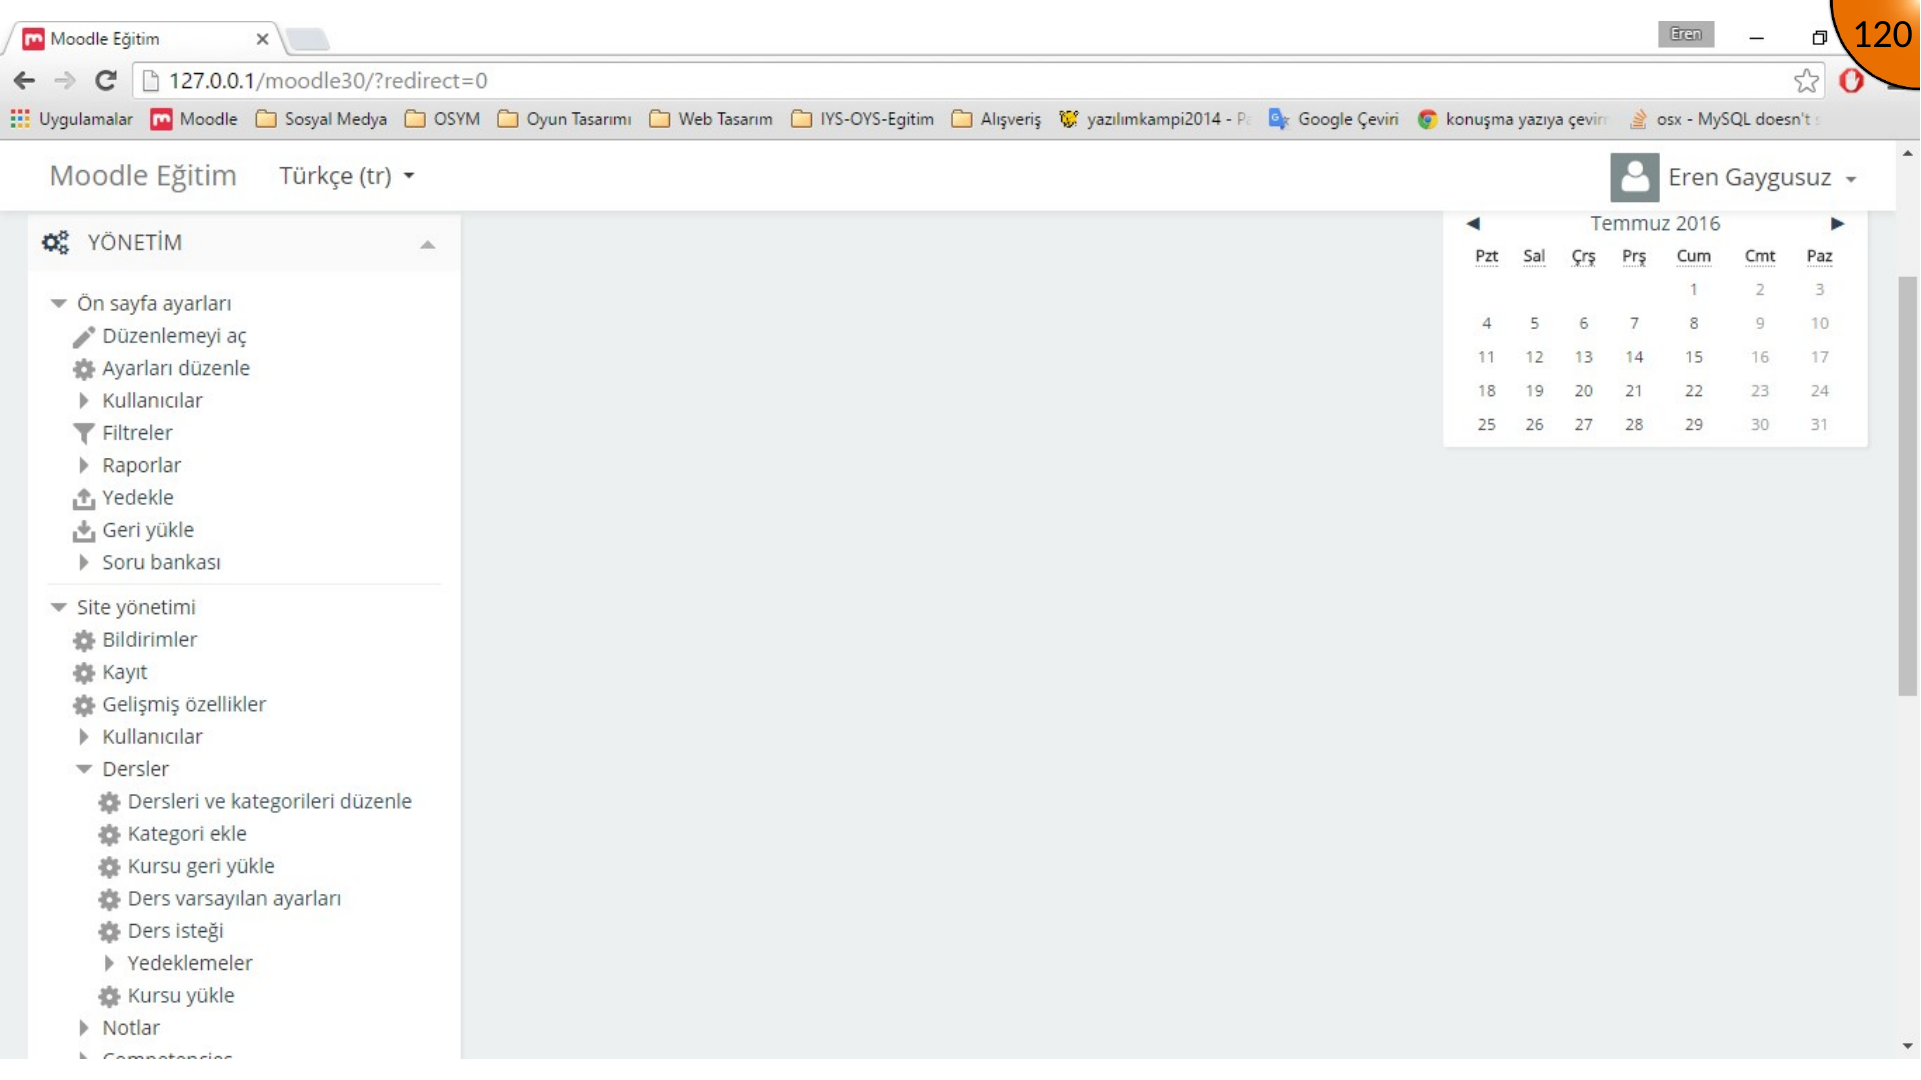The image size is (1921, 1080).
Task: Collapse the YÖNETİM block
Action: (428, 244)
